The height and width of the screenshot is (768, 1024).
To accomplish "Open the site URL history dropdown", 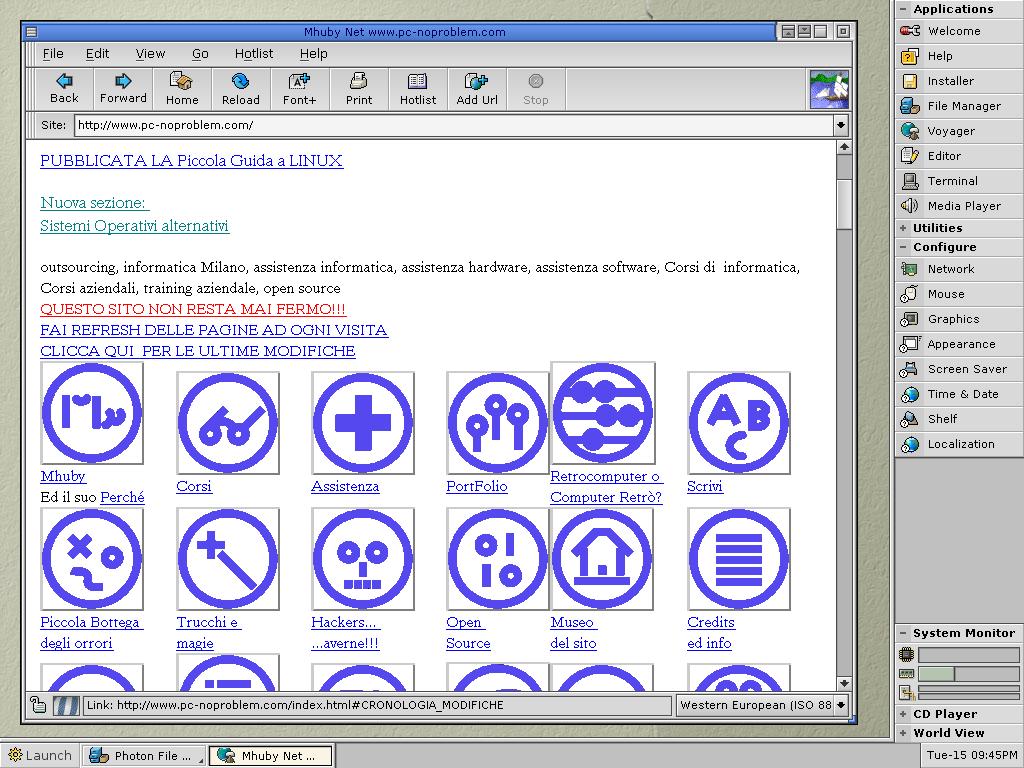I will click(x=840, y=126).
